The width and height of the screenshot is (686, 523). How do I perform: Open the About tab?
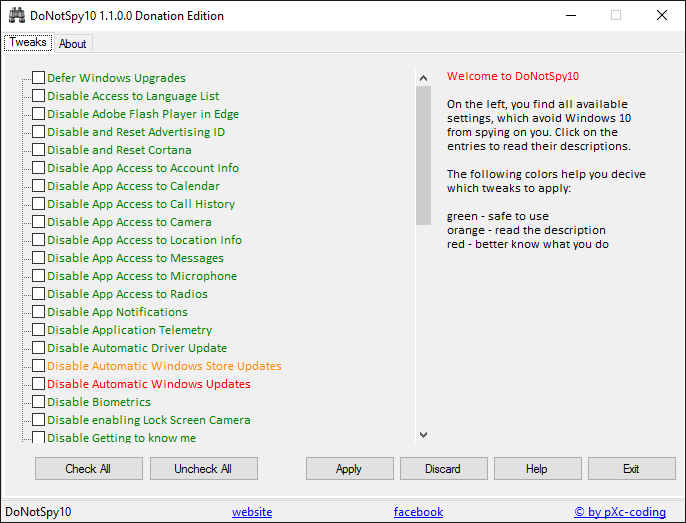(73, 44)
